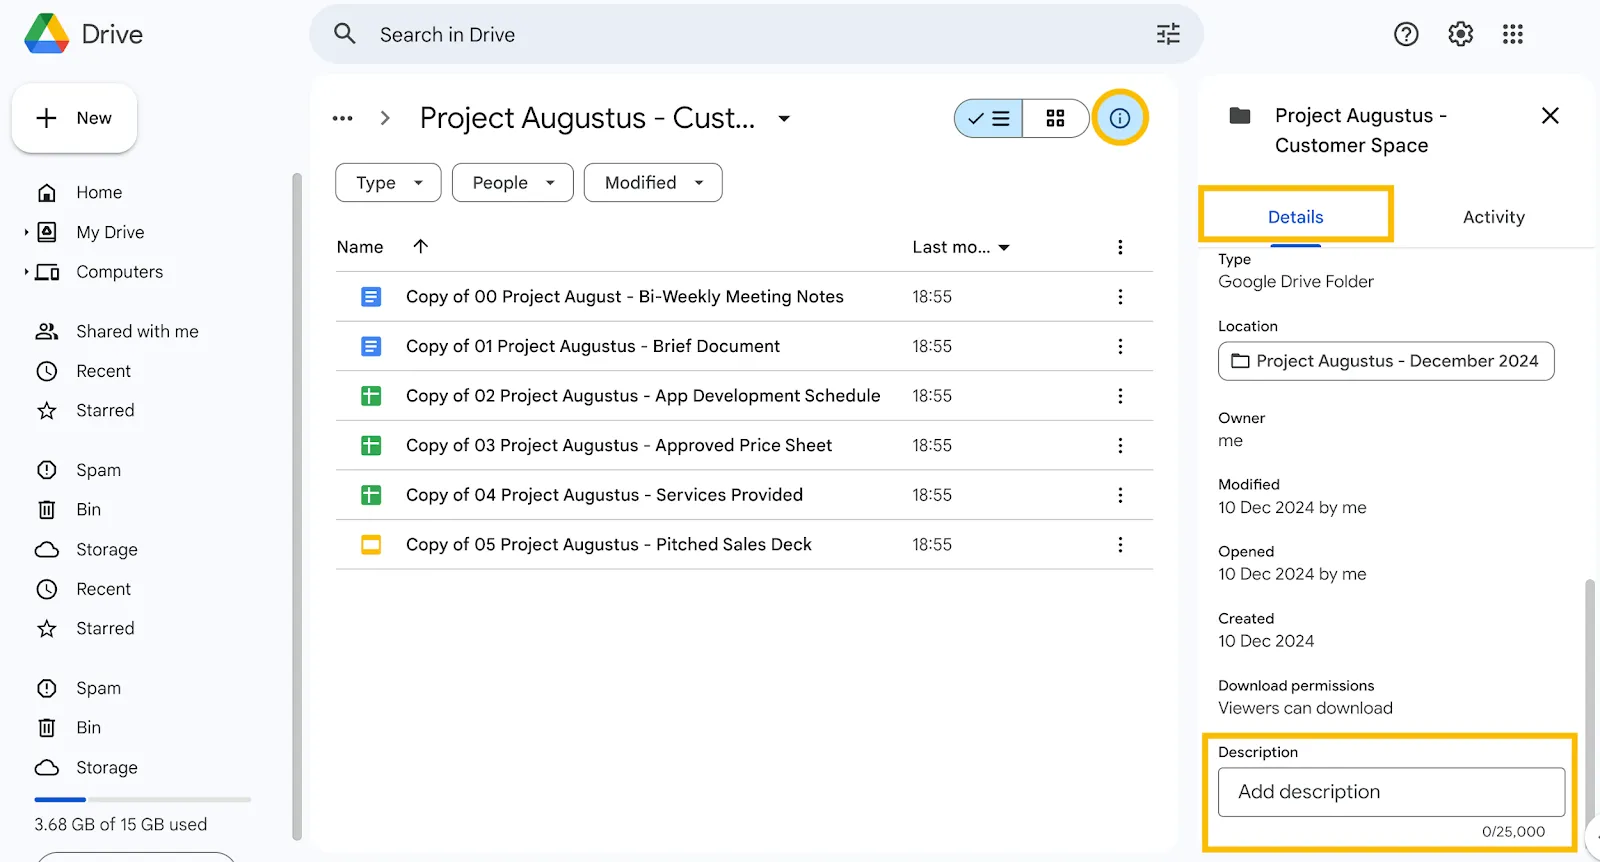This screenshot has width=1600, height=862.
Task: Switch to grid layout view
Action: [x=1055, y=118]
